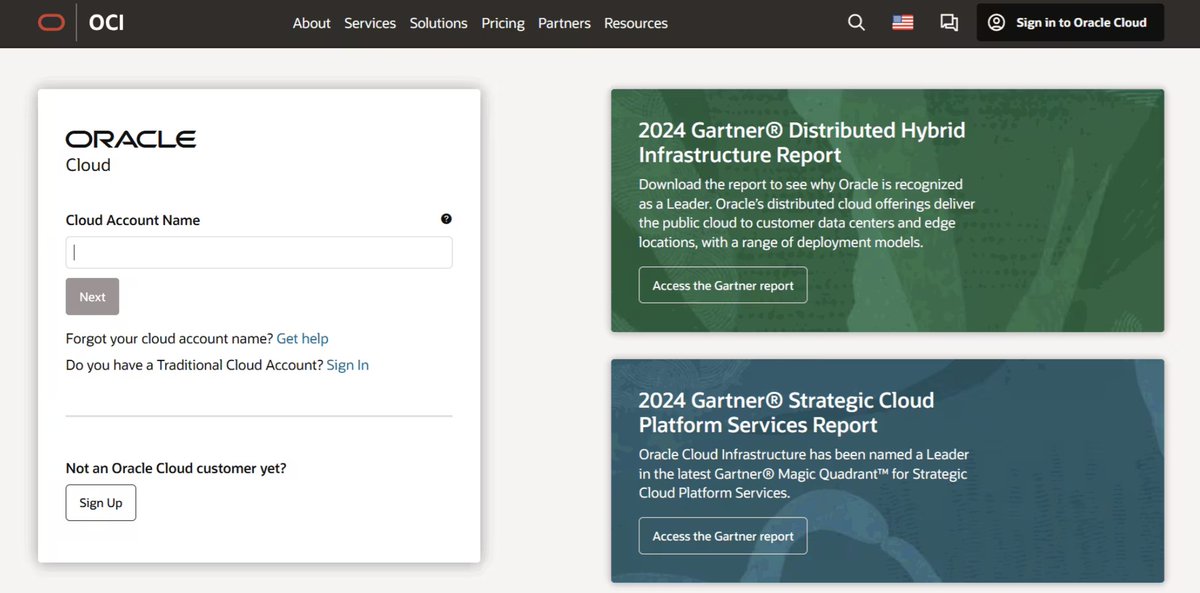Access the Strategic Cloud Platform Gartner report
The width and height of the screenshot is (1200, 593).
point(723,536)
